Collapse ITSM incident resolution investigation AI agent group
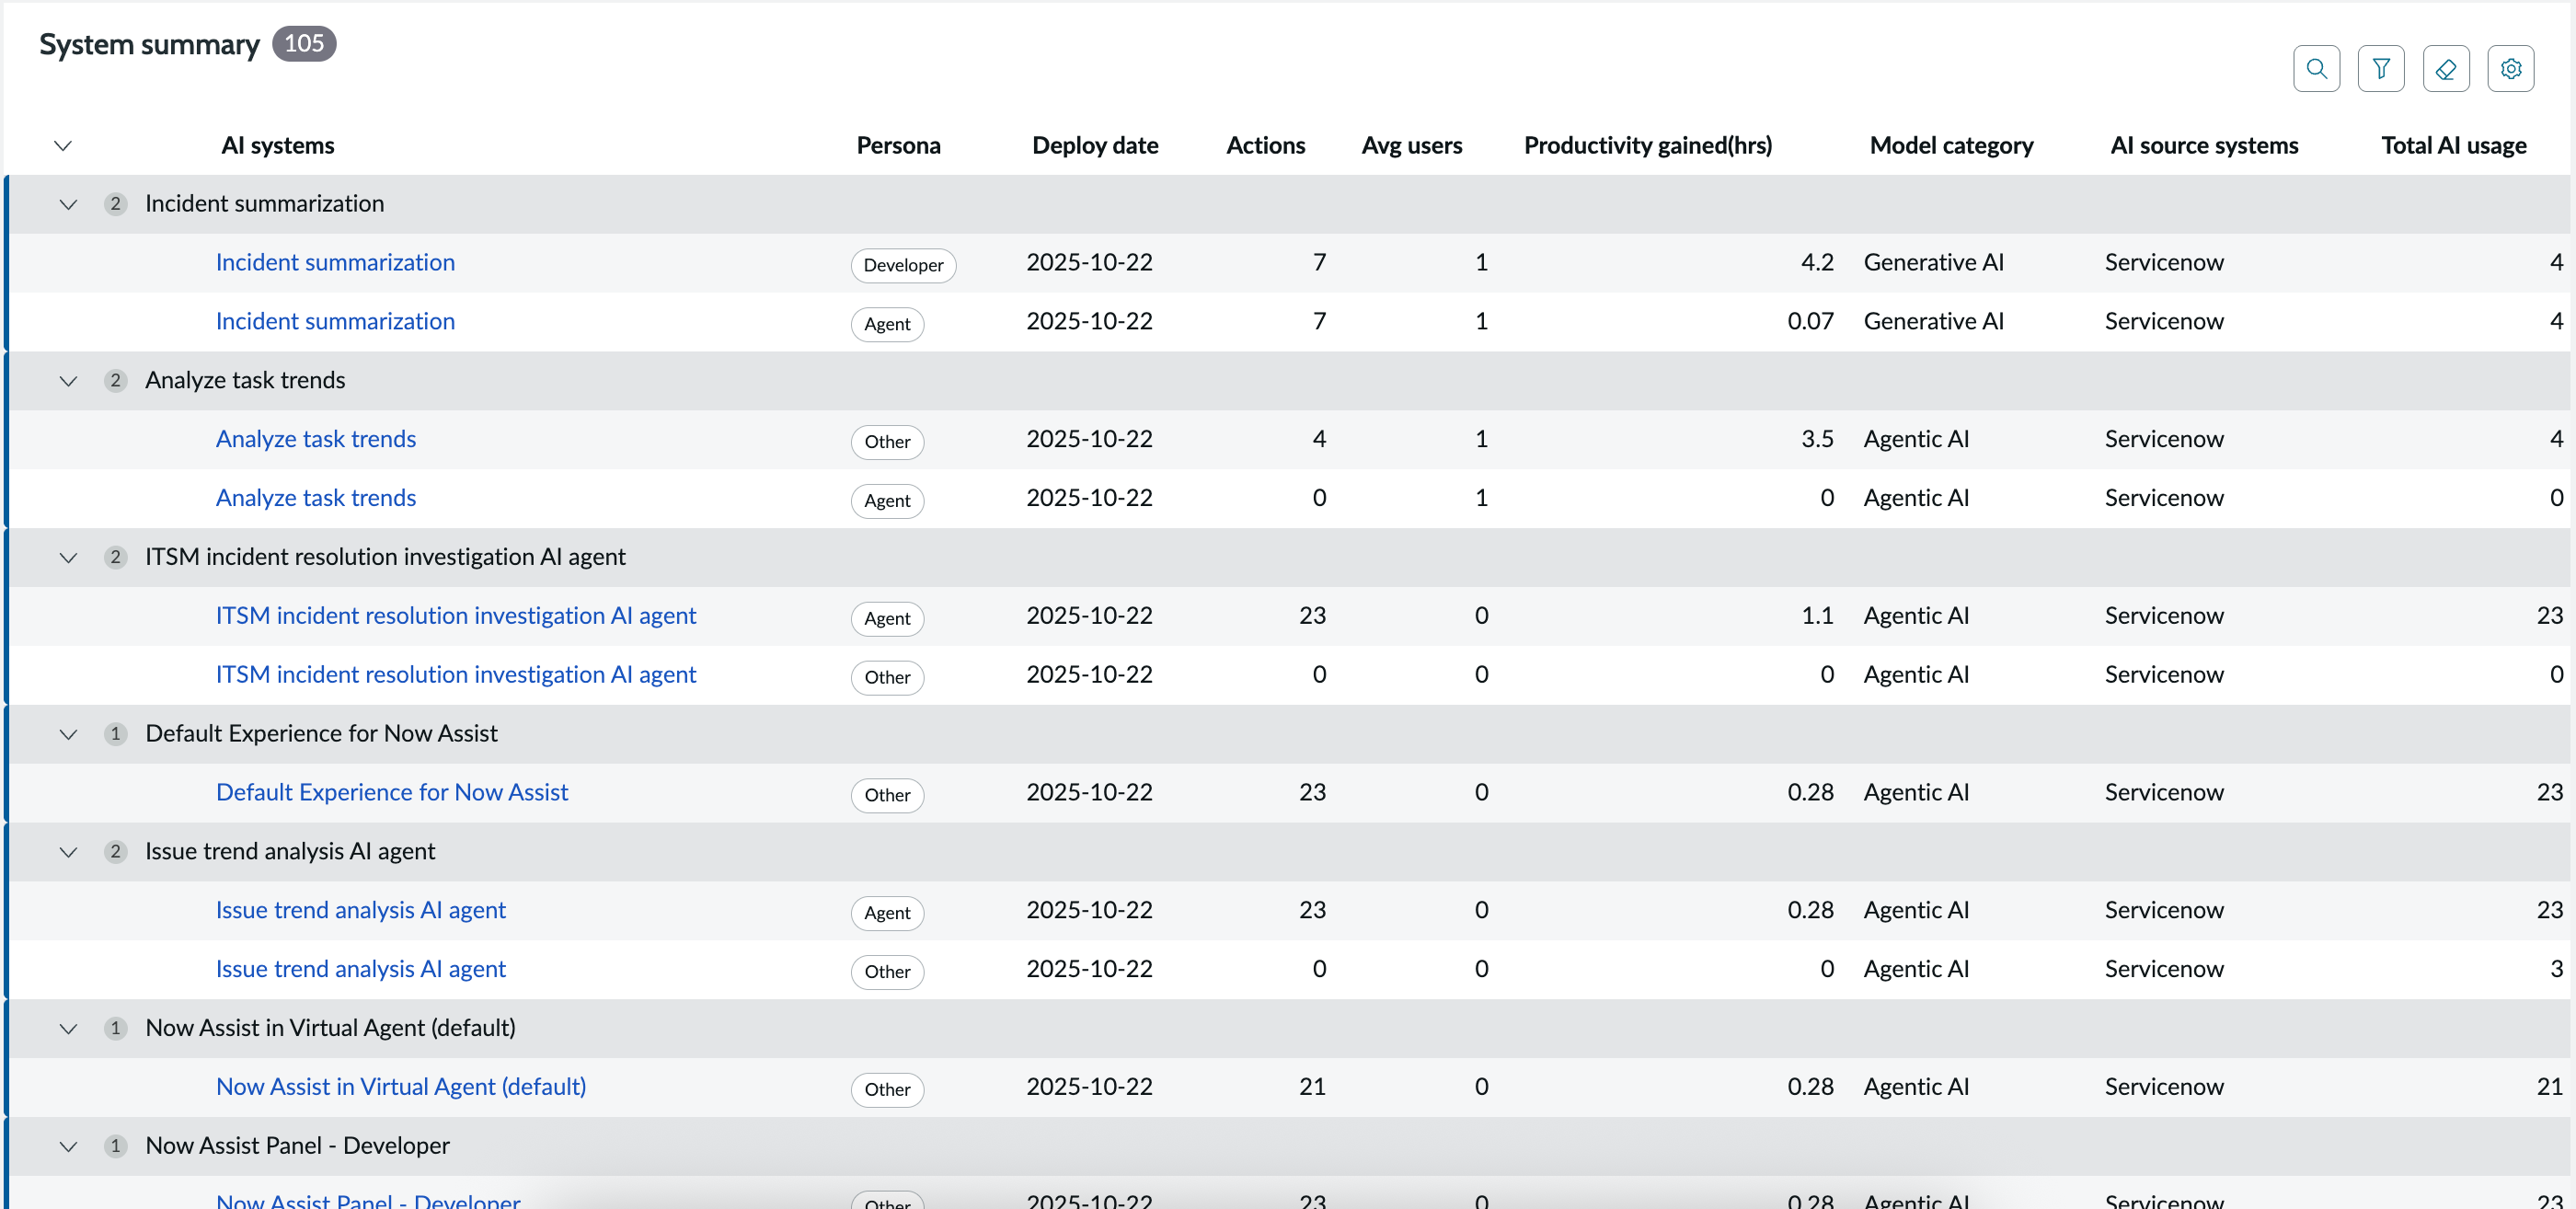 (68, 558)
